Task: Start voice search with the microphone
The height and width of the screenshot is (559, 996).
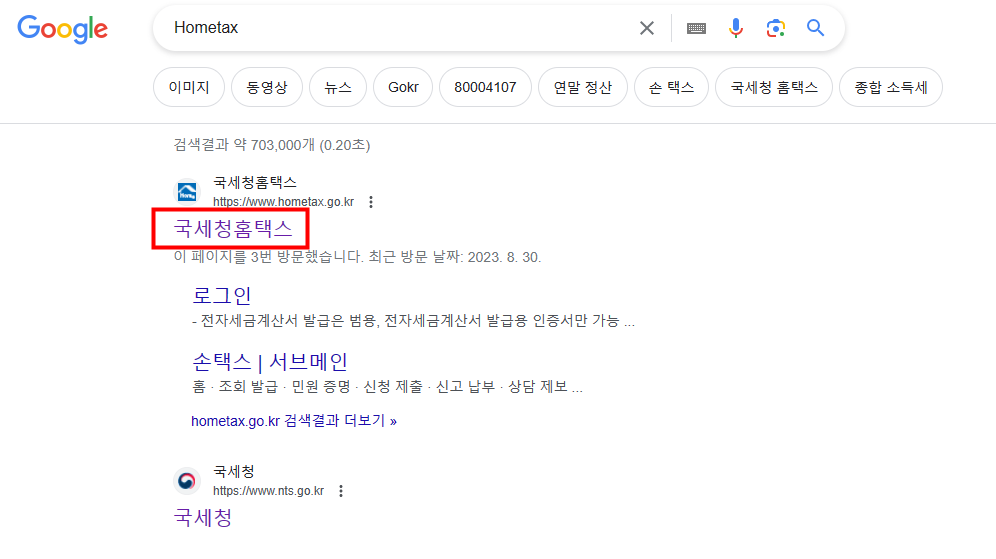Action: [x=736, y=28]
